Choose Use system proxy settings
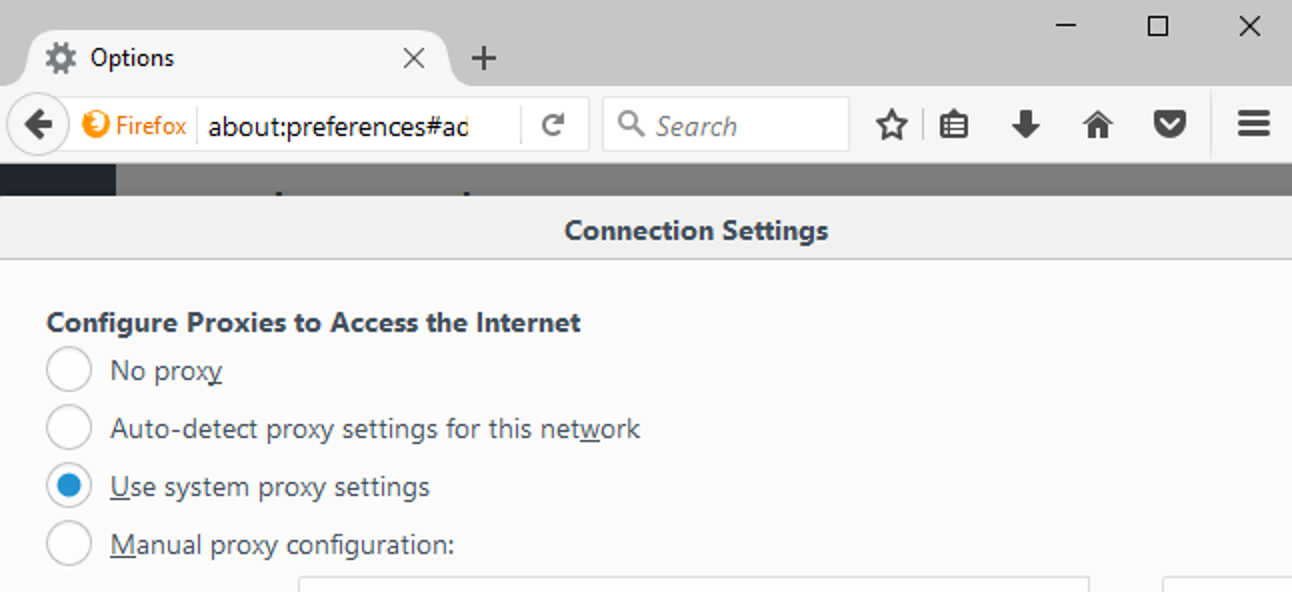Image resolution: width=1292 pixels, height=592 pixels. tap(69, 487)
